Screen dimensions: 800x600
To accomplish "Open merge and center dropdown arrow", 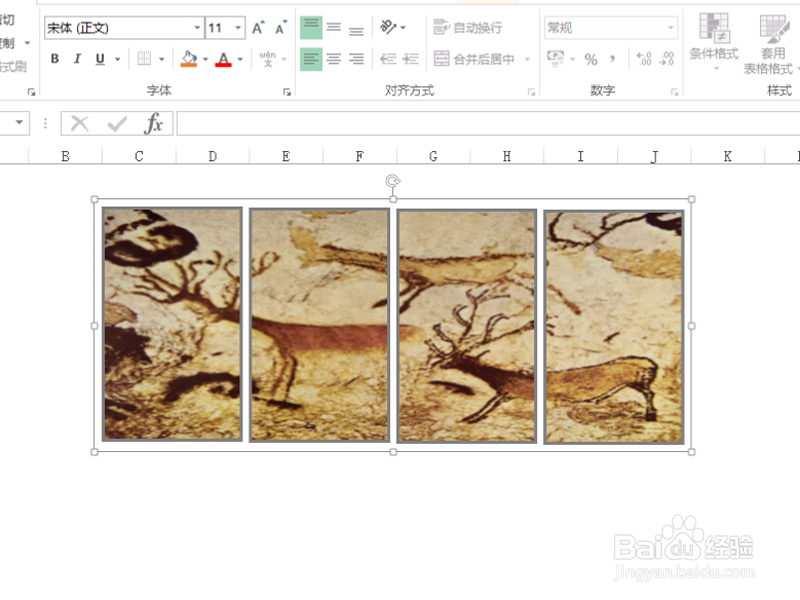I will [x=528, y=59].
